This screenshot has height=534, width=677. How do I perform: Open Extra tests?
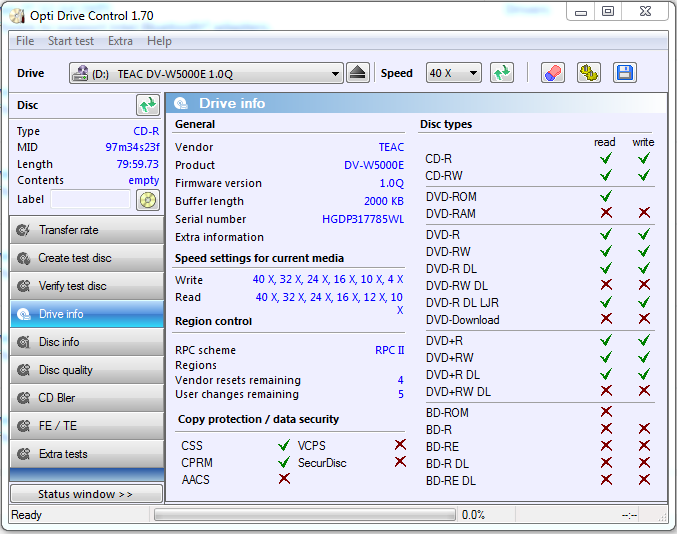click(87, 454)
